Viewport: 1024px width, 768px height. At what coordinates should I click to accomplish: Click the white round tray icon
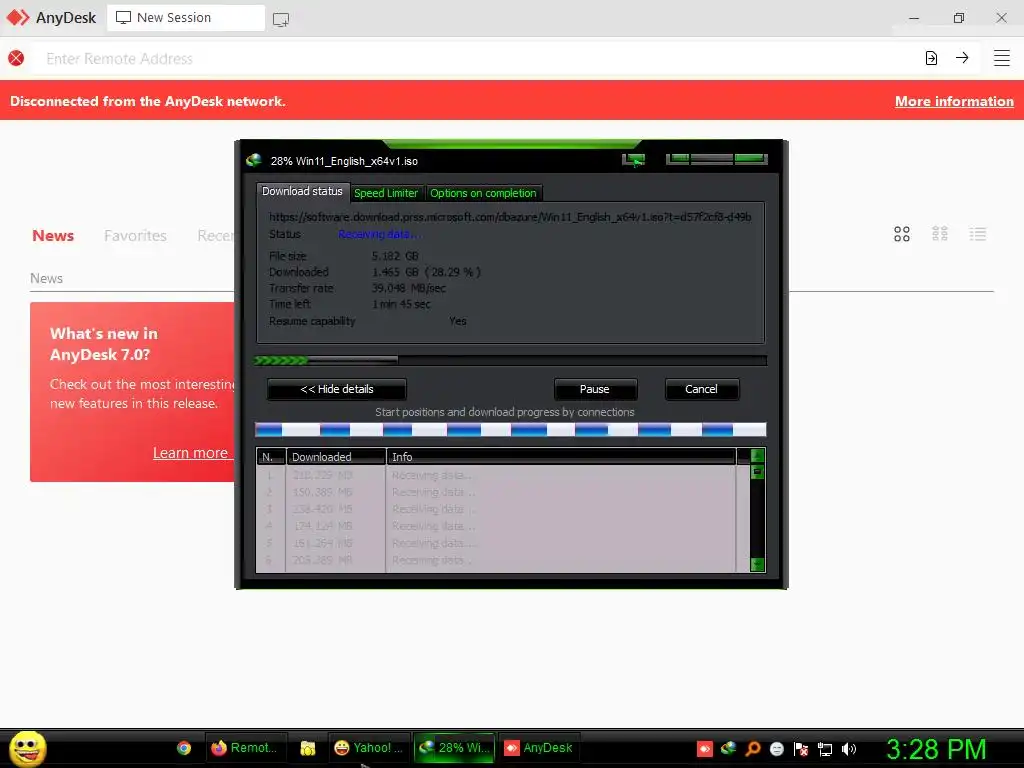(776, 748)
